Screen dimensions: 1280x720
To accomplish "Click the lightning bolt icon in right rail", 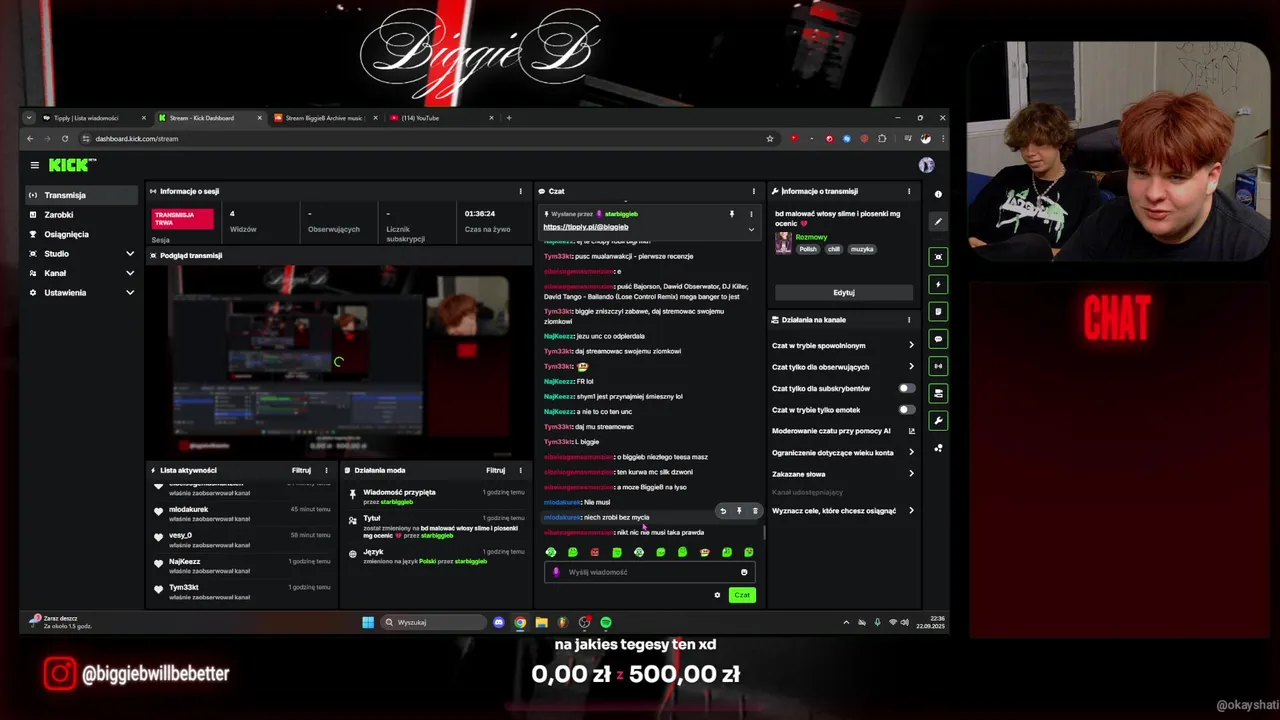I will [938, 285].
